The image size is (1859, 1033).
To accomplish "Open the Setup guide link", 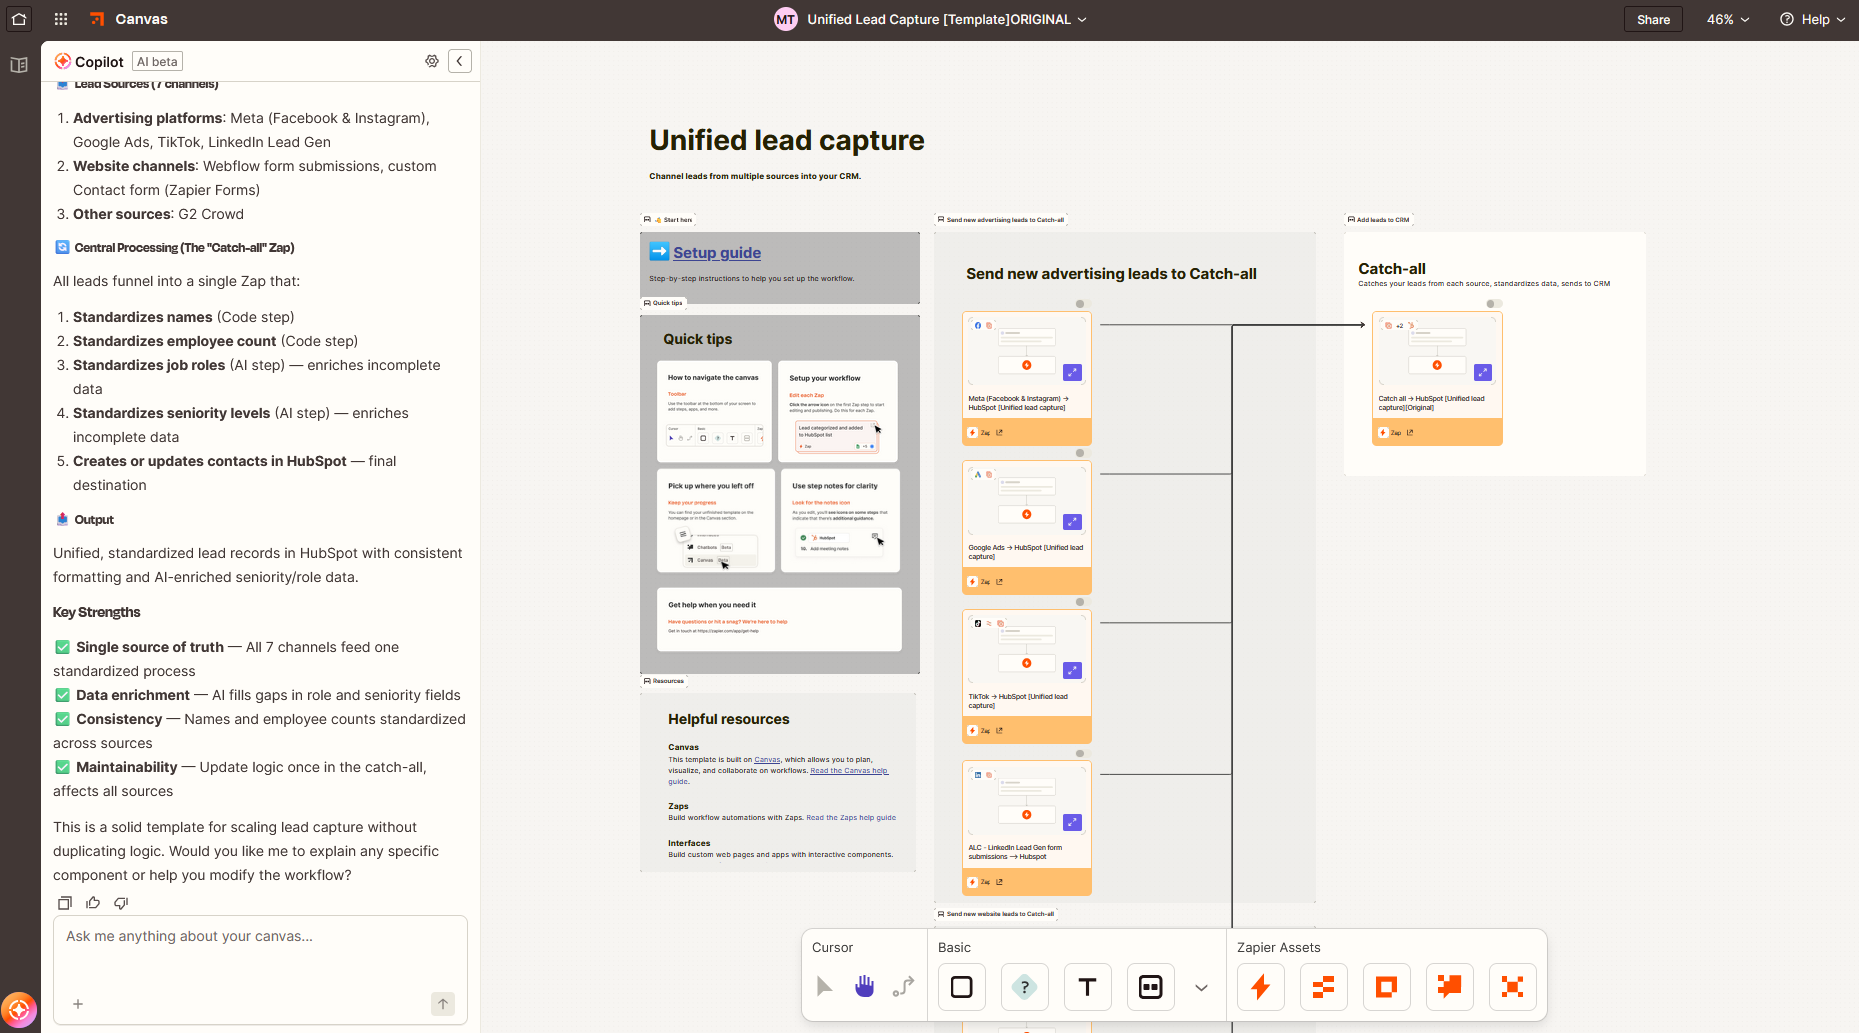I will [x=717, y=252].
